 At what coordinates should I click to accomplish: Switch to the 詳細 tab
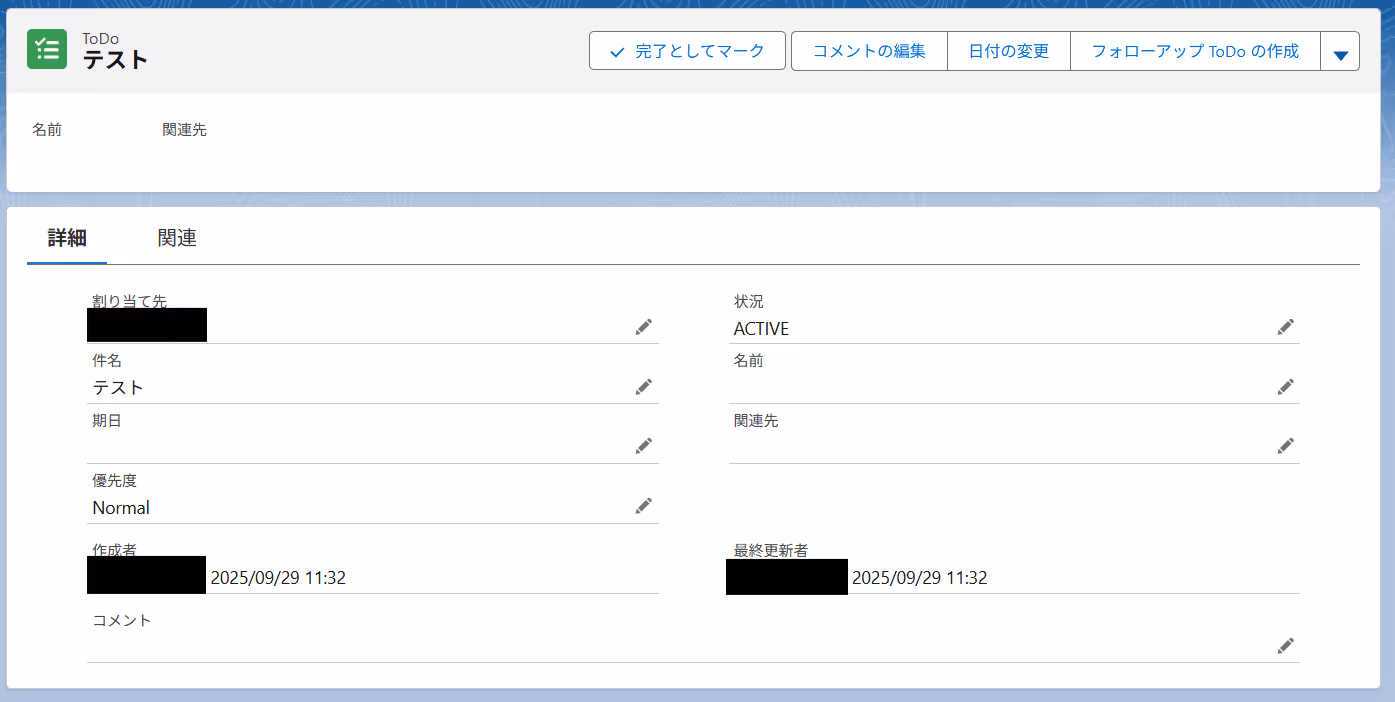pyautogui.click(x=67, y=238)
